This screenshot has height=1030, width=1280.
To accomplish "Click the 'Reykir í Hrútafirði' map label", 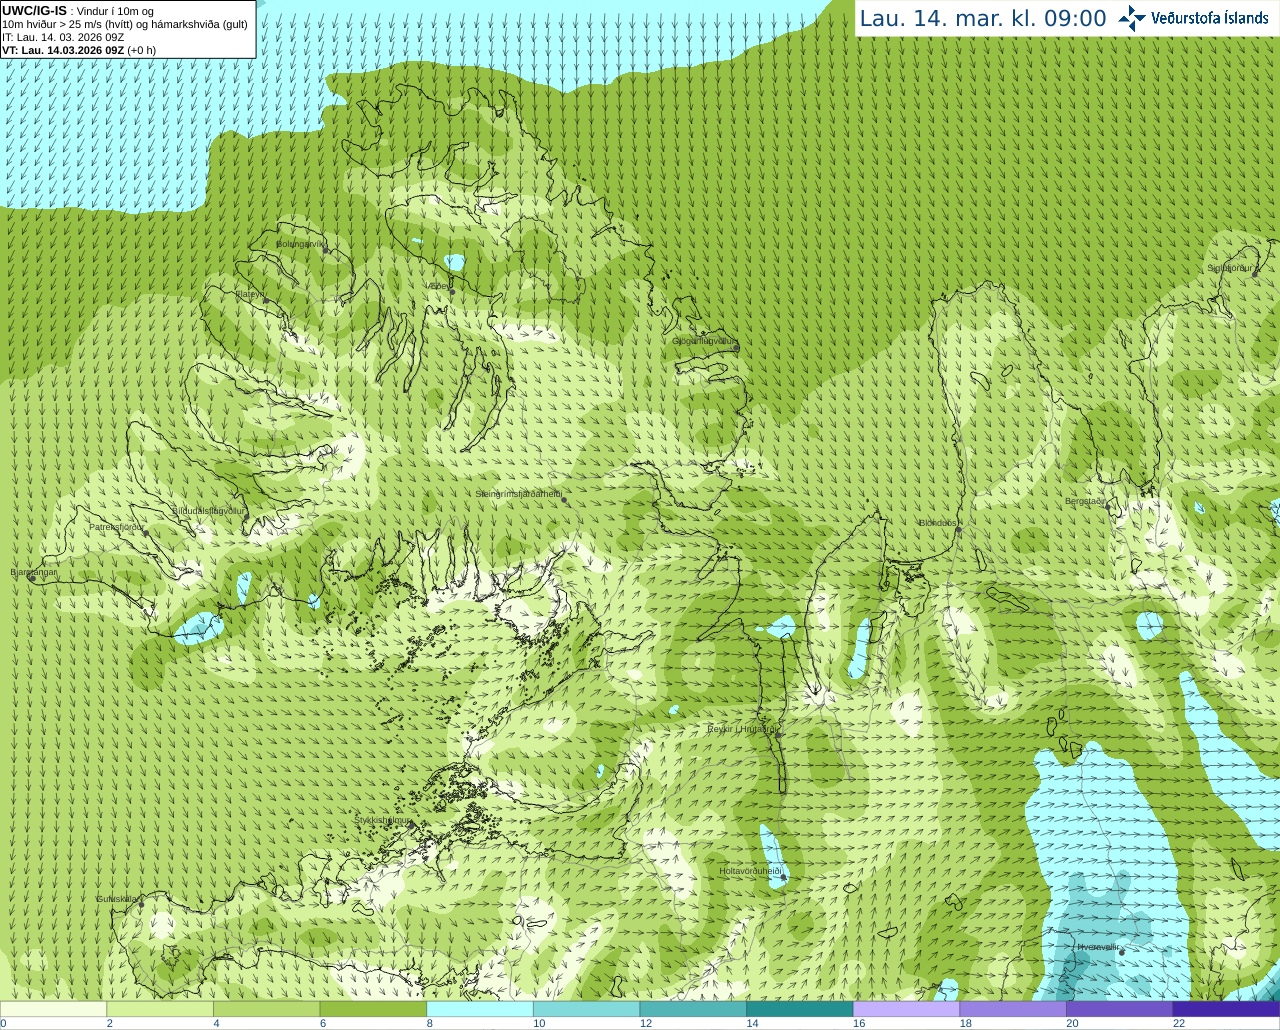I will 743,729.
